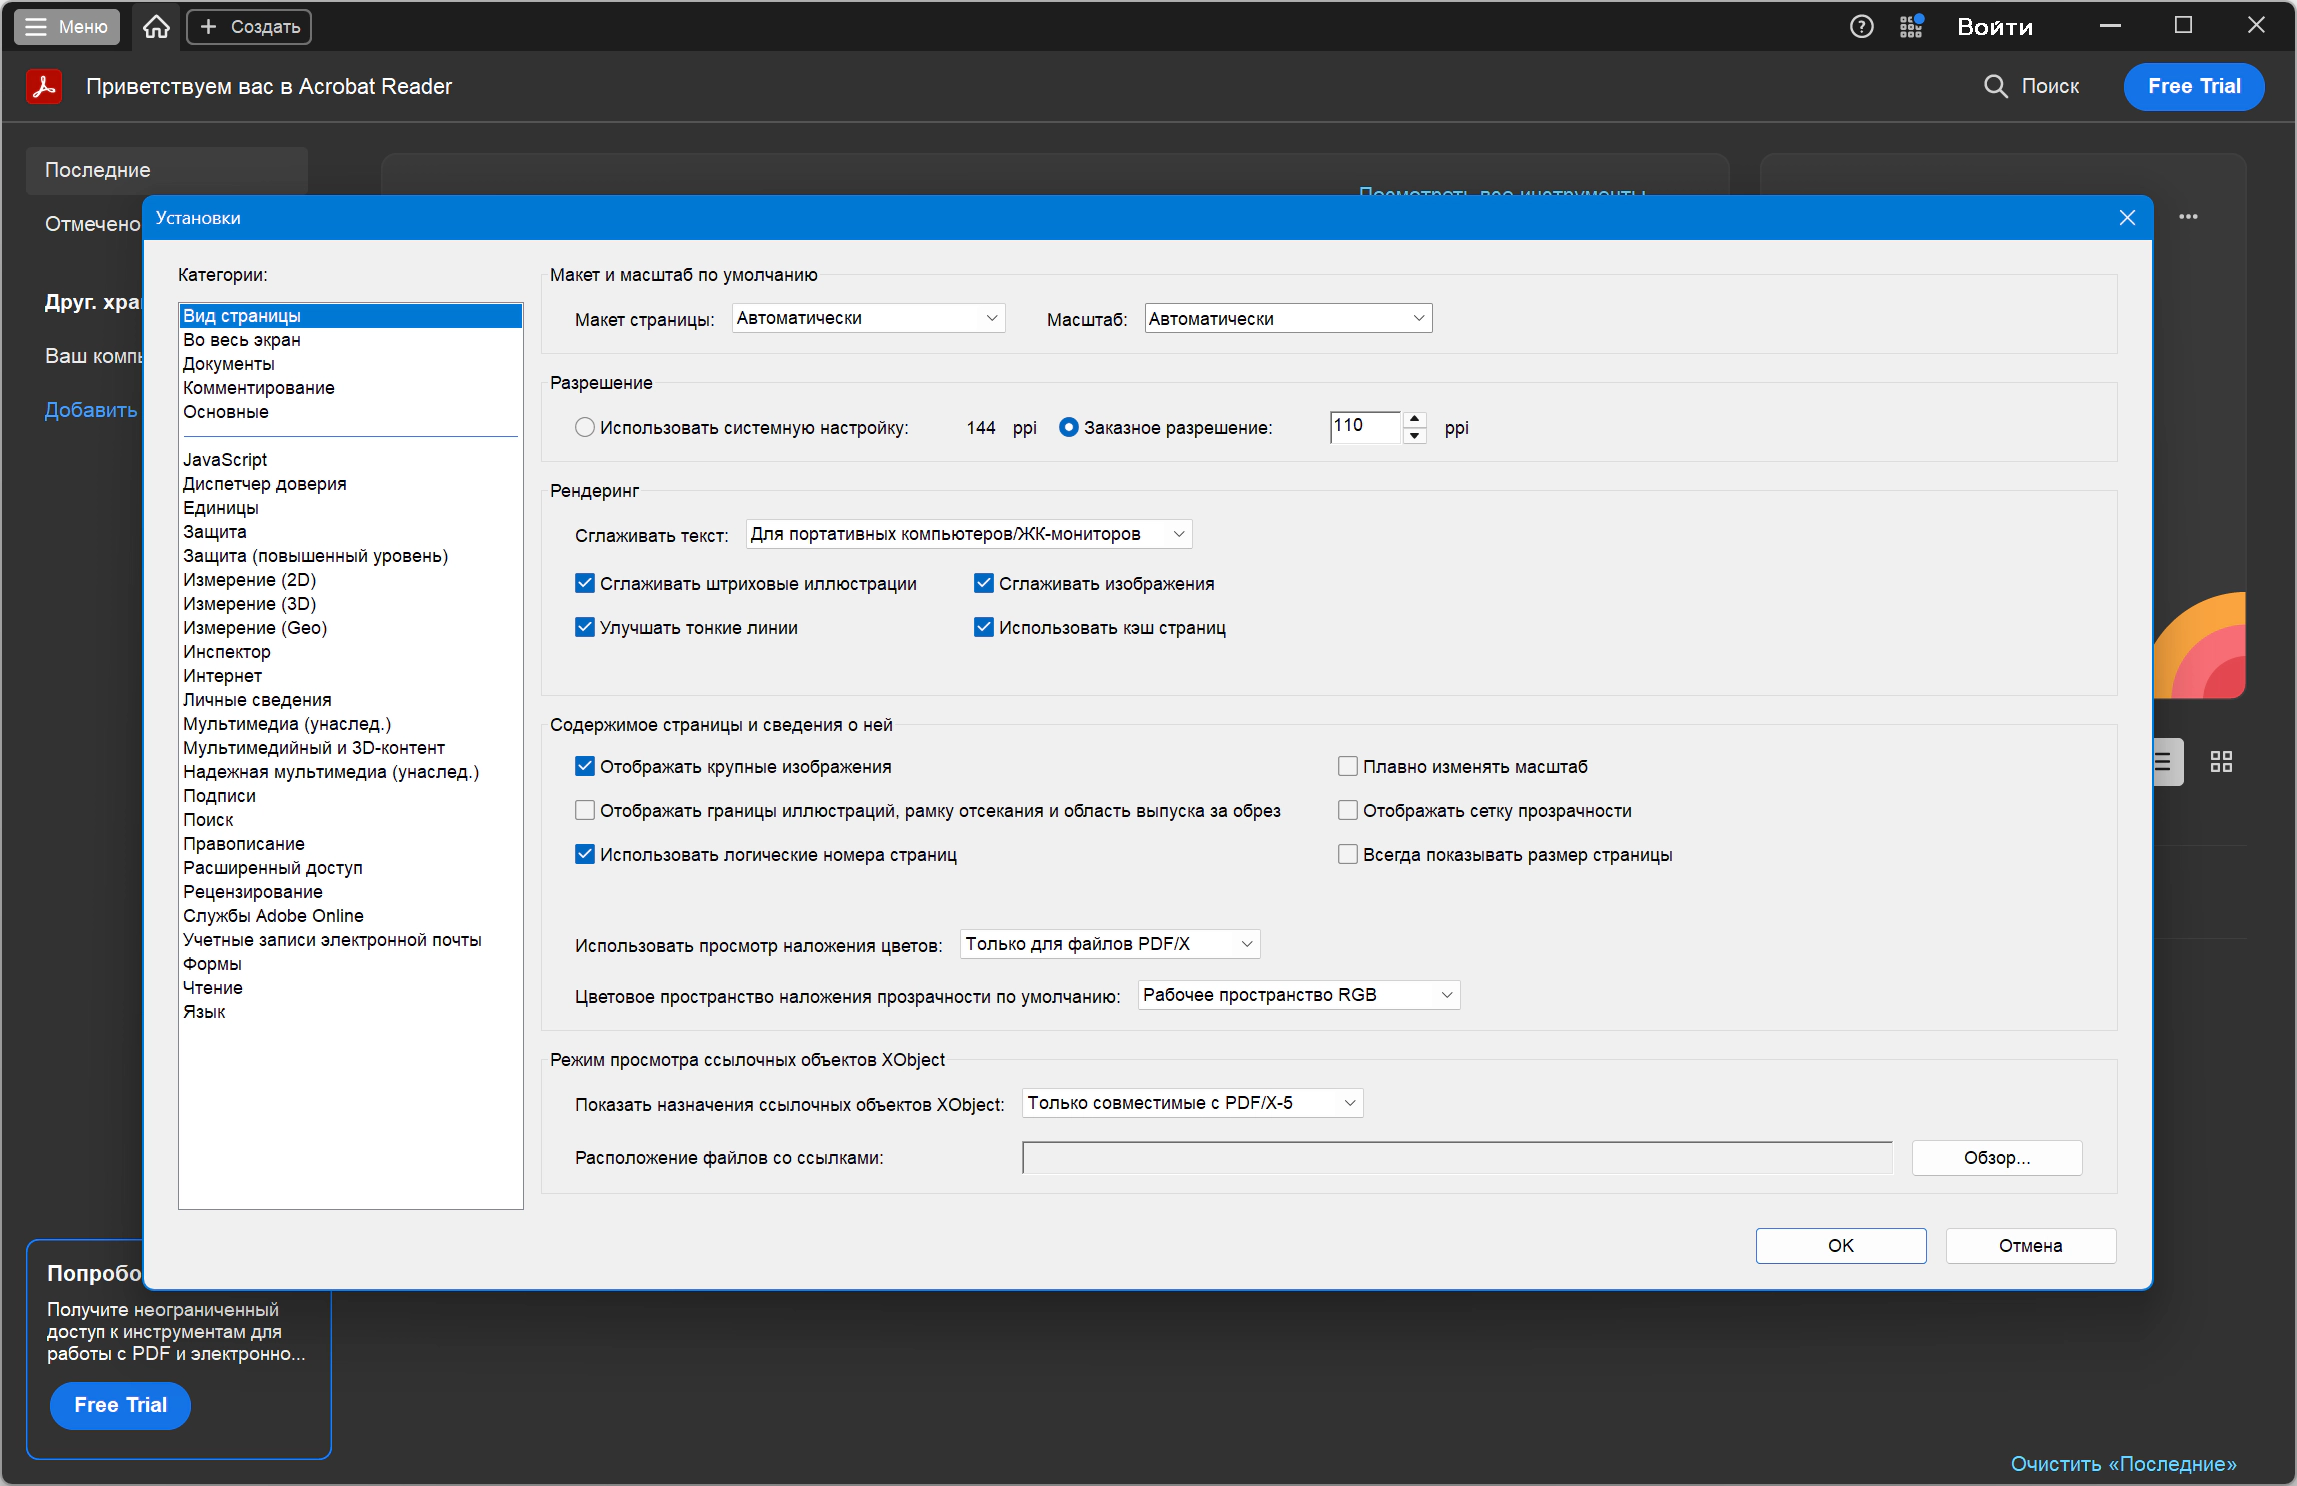Select Комментирование category
Viewport: 2297px width, 1486px height.
(x=350, y=388)
